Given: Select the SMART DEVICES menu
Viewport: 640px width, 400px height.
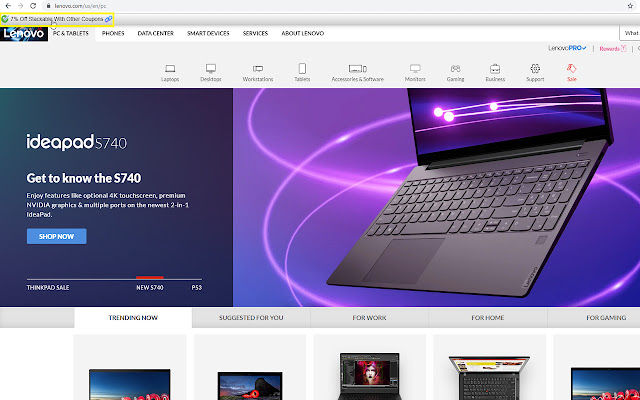Looking at the screenshot, I should [208, 33].
